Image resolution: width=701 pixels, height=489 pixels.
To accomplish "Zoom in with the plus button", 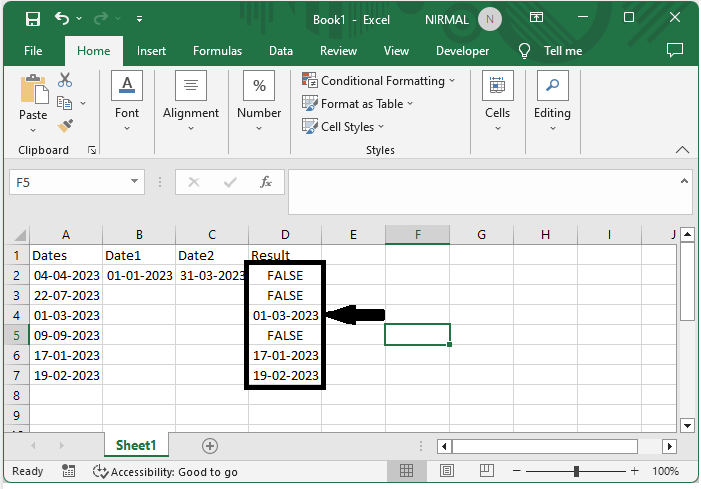I will pyautogui.click(x=634, y=471).
